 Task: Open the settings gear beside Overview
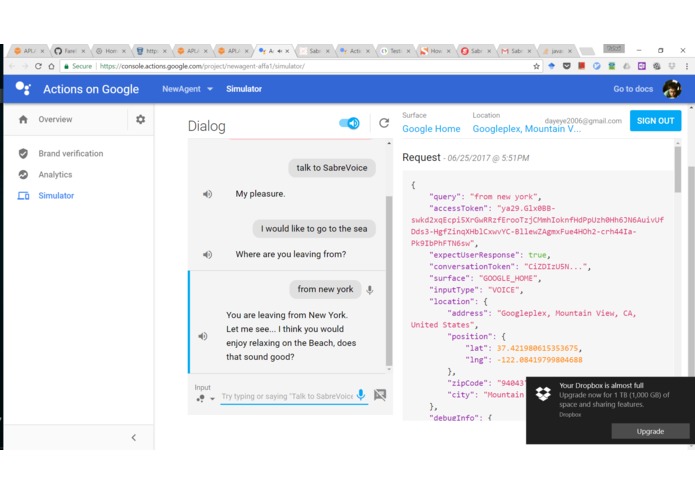[141, 119]
